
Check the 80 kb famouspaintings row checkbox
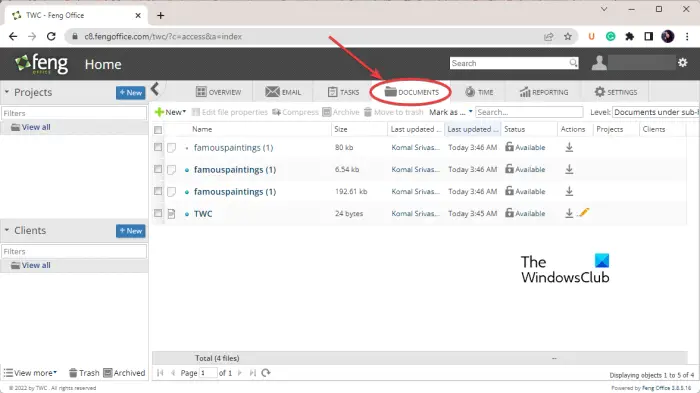point(158,147)
